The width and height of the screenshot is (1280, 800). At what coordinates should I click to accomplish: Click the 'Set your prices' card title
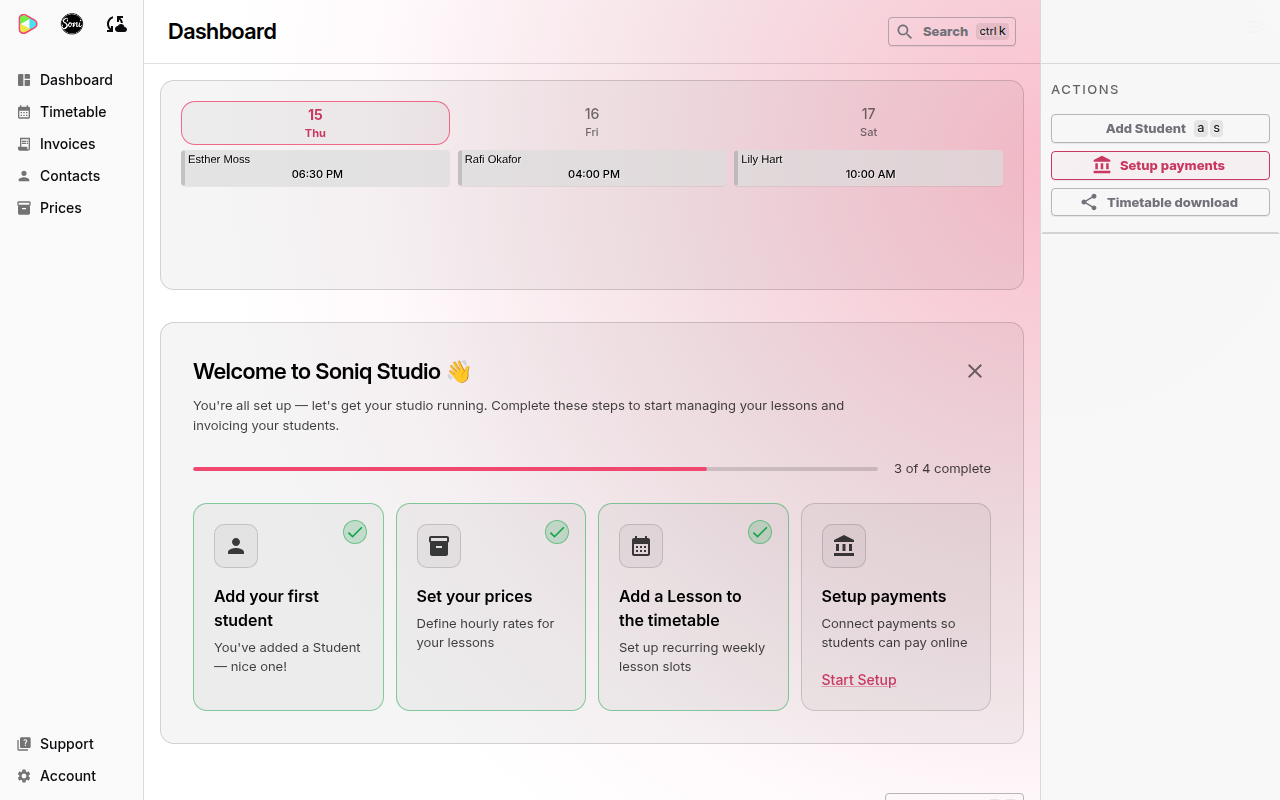(474, 596)
